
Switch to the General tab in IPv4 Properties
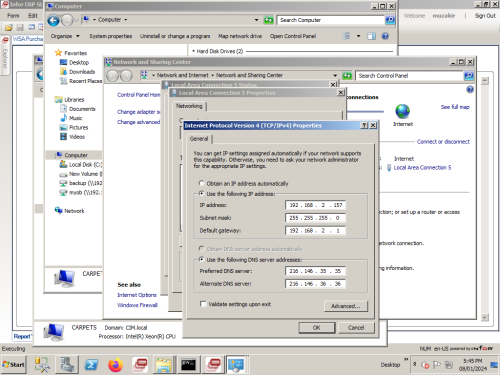(199, 139)
